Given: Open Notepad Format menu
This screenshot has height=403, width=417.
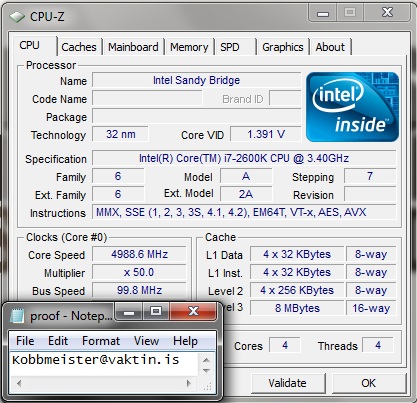Looking at the screenshot, I should pyautogui.click(x=101, y=341).
